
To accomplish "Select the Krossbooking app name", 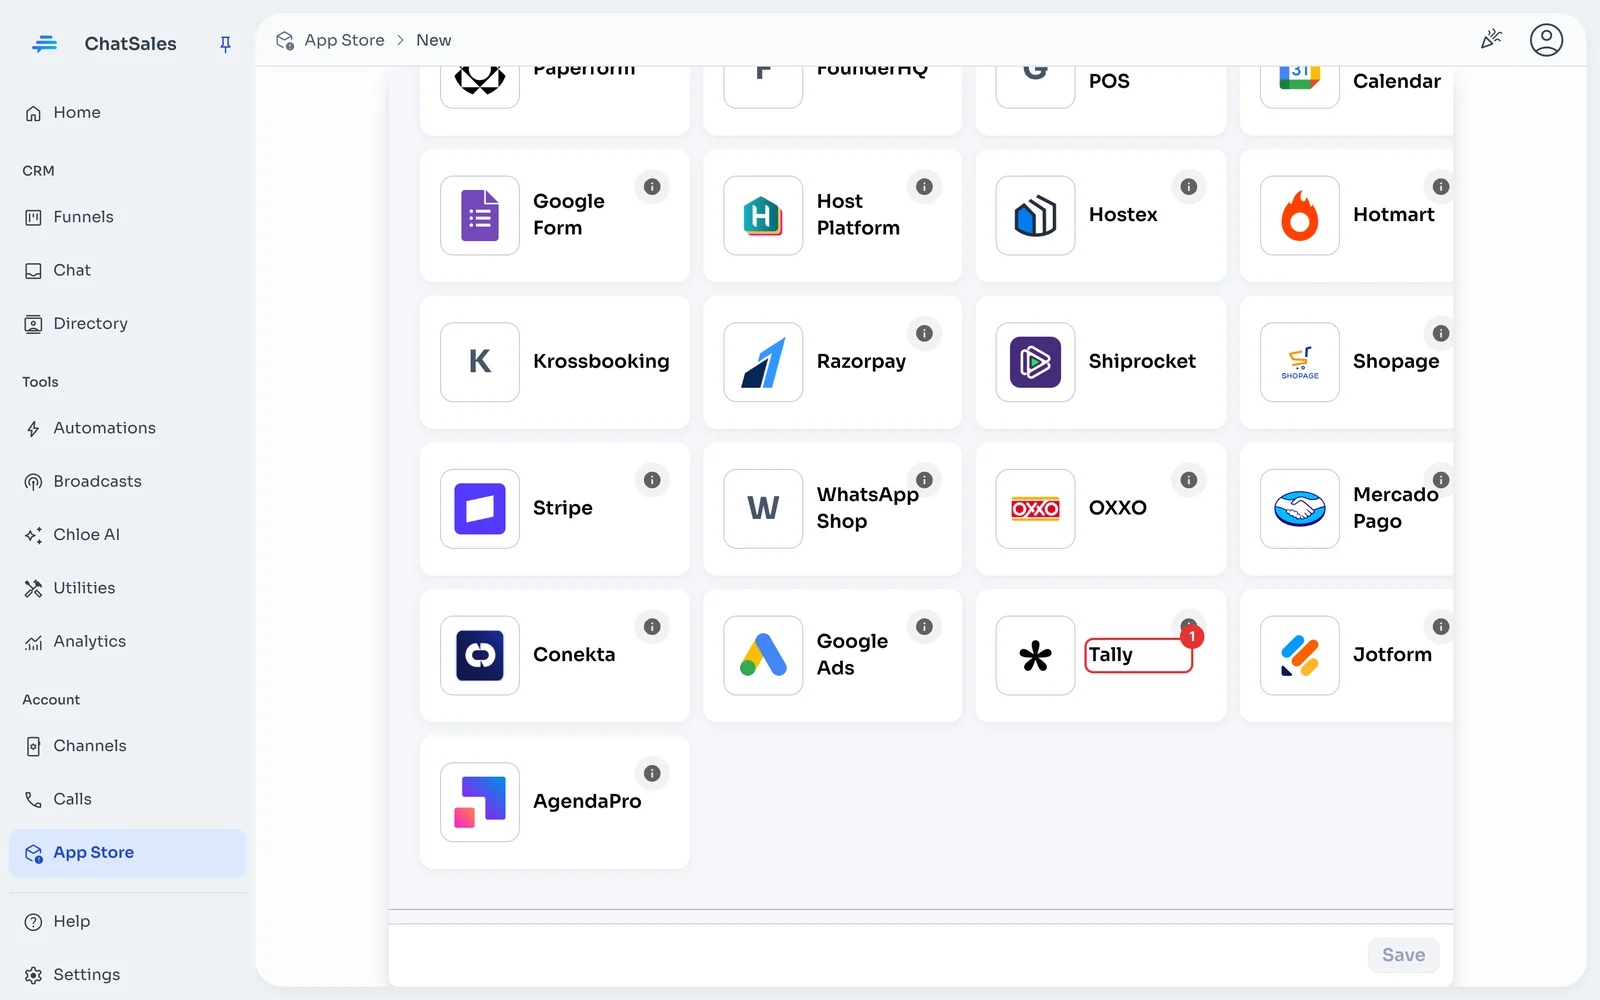I will [601, 362].
